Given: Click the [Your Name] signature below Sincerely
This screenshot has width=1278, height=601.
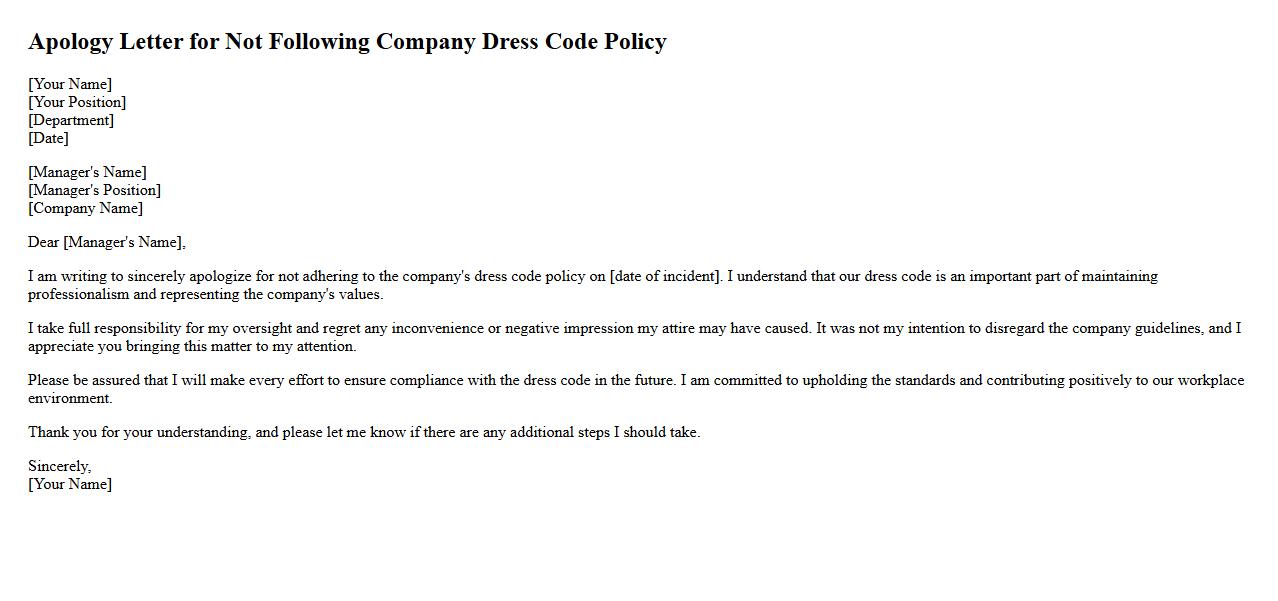Looking at the screenshot, I should (70, 484).
